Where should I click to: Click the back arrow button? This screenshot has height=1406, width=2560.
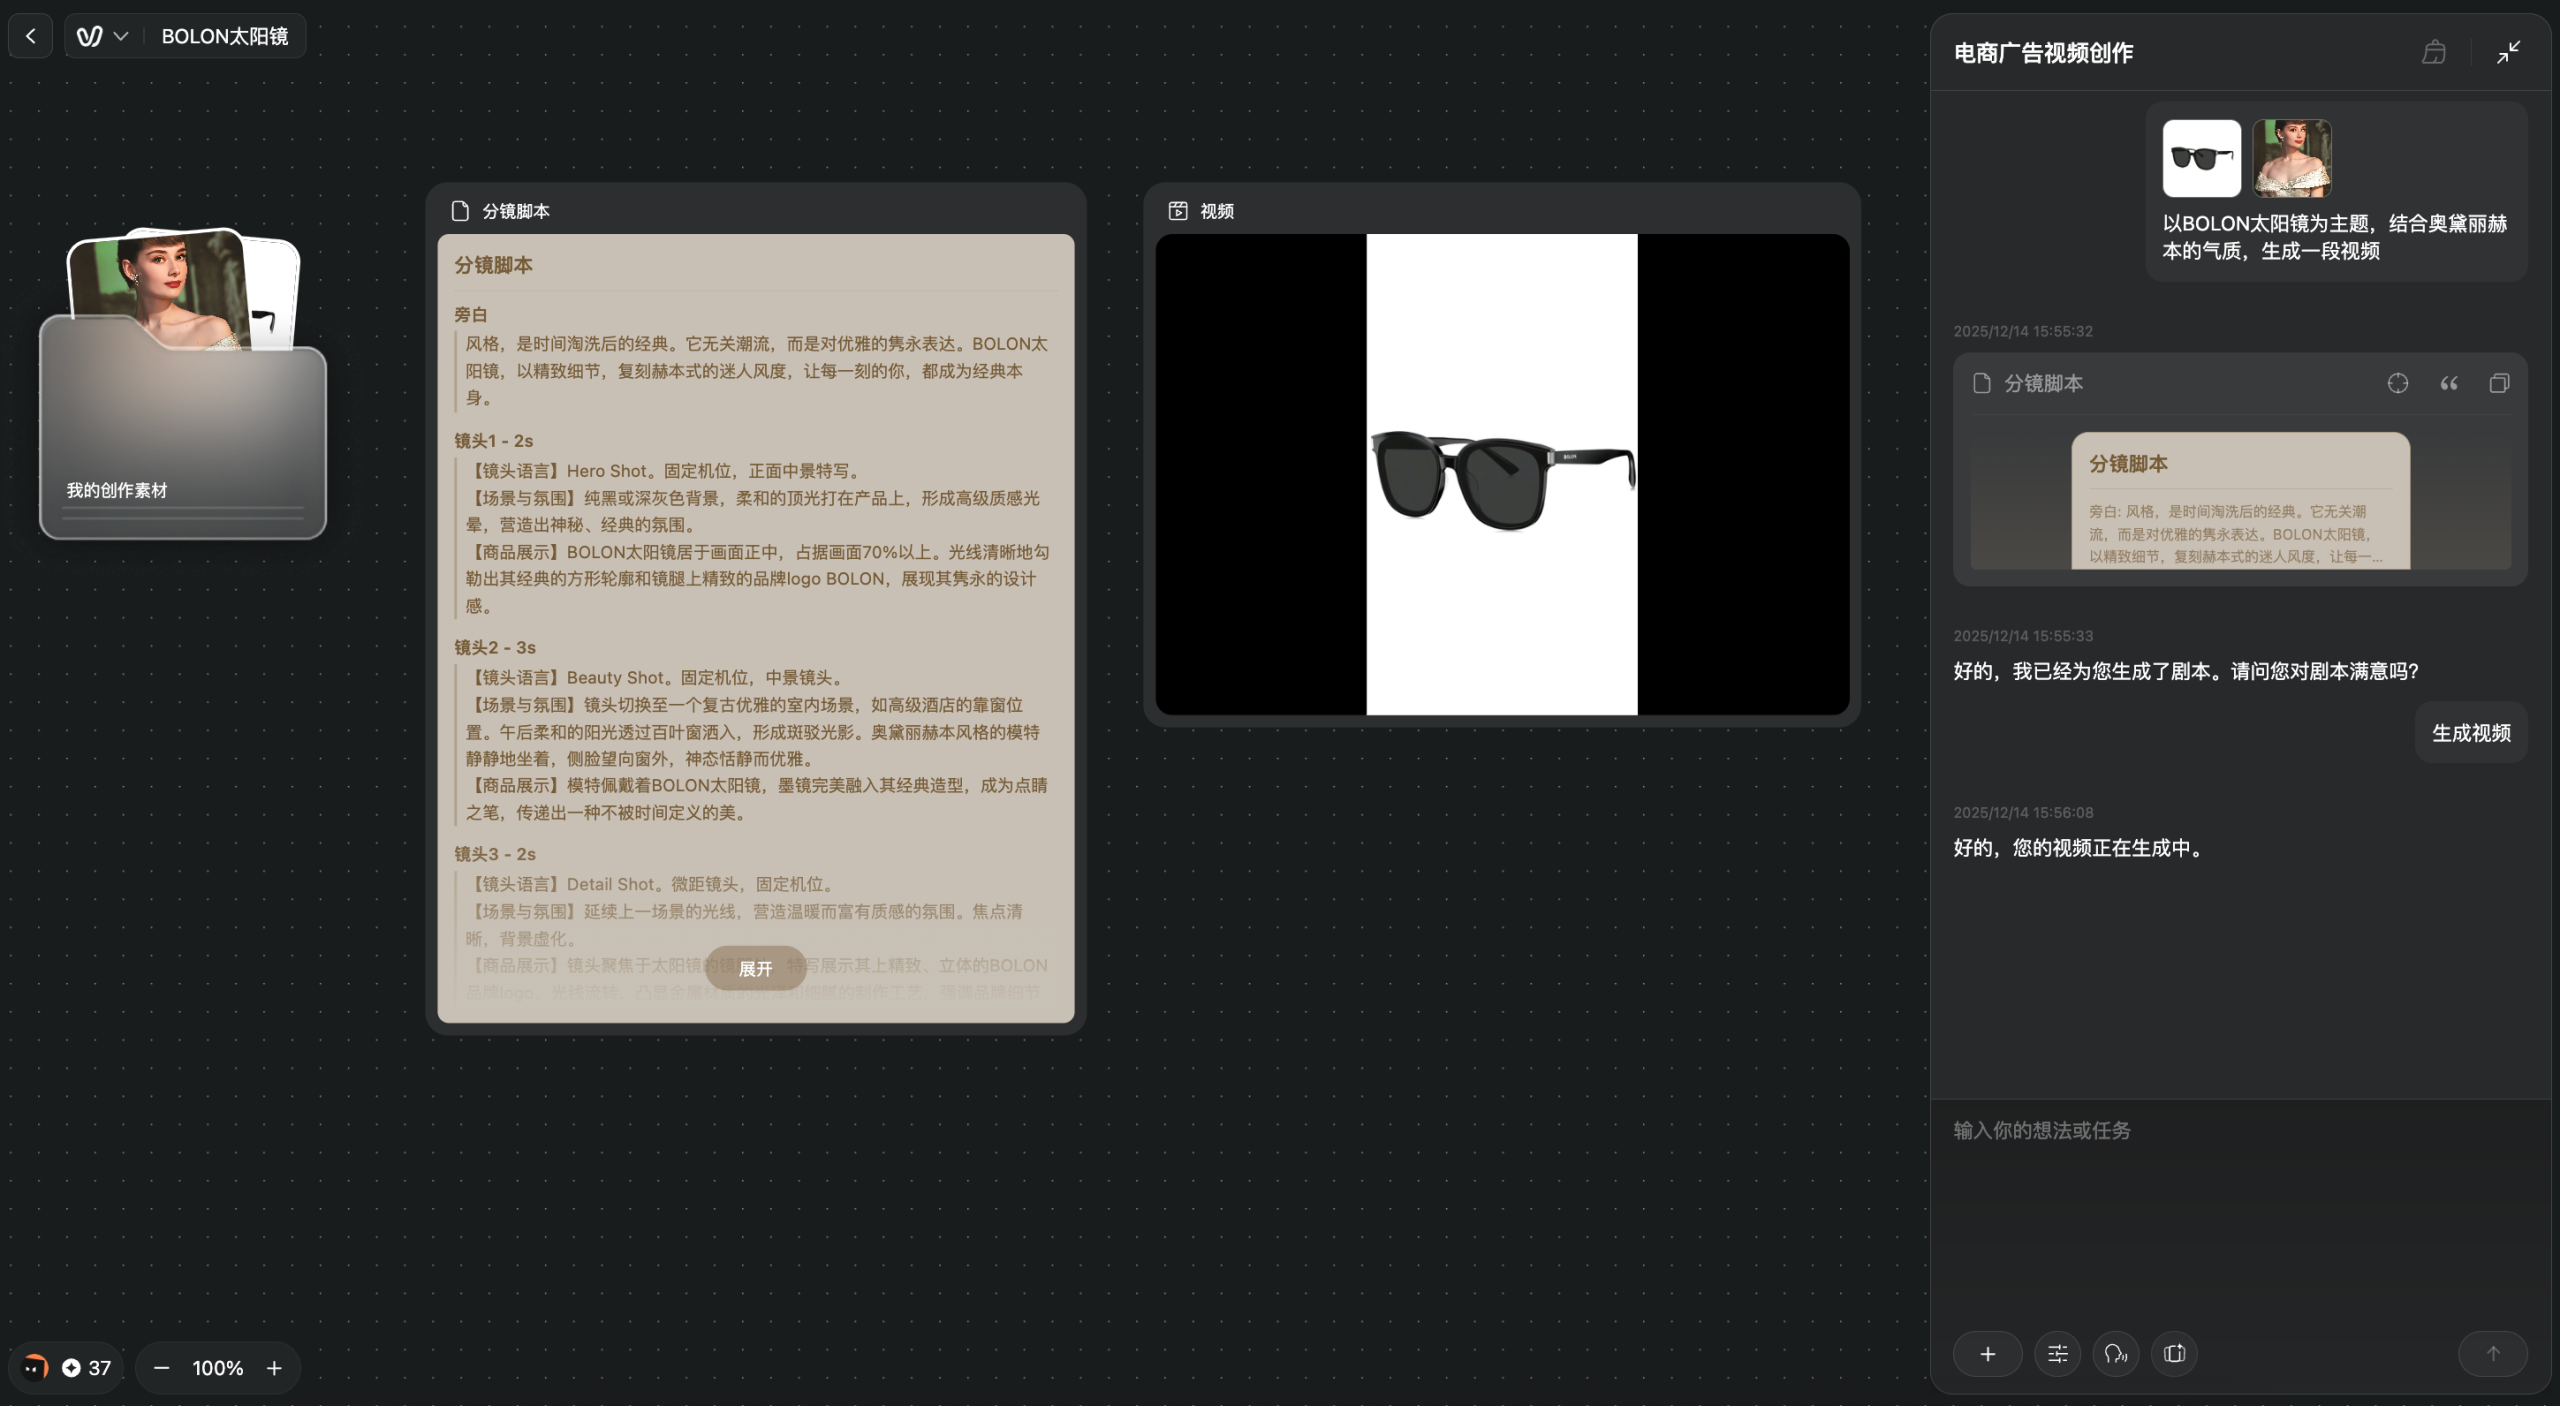click(x=31, y=36)
